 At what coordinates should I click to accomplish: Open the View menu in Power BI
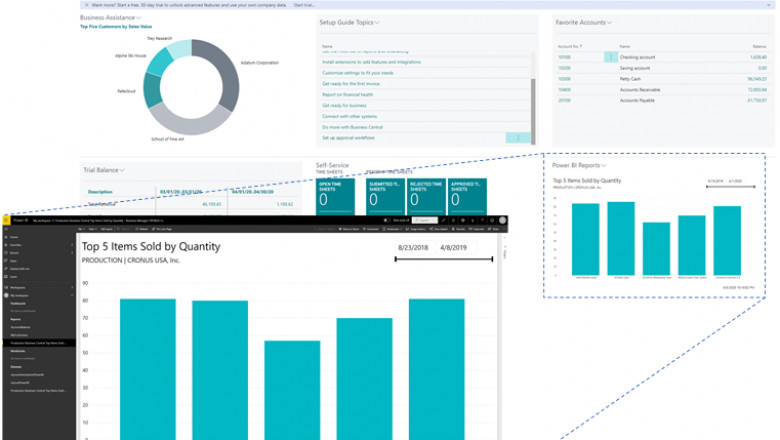tap(93, 229)
